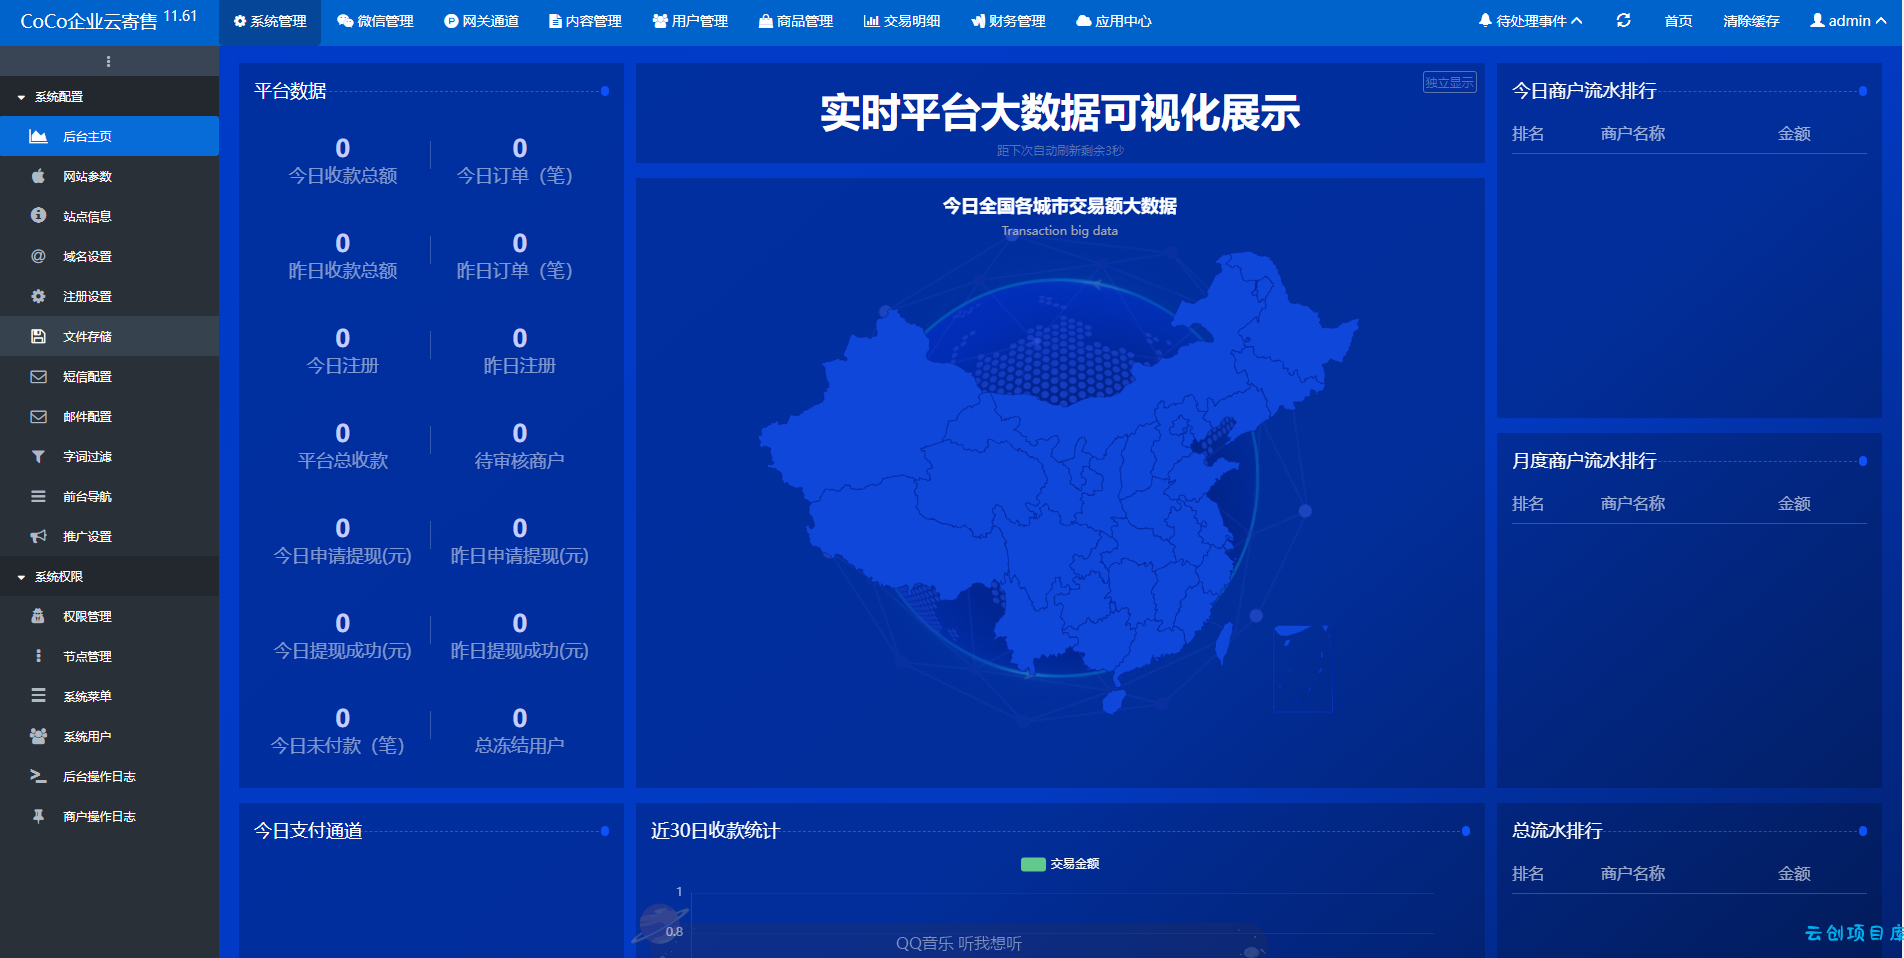Click the 邮件配置 envelope icon
This screenshot has width=1904, height=958.
[x=38, y=416]
